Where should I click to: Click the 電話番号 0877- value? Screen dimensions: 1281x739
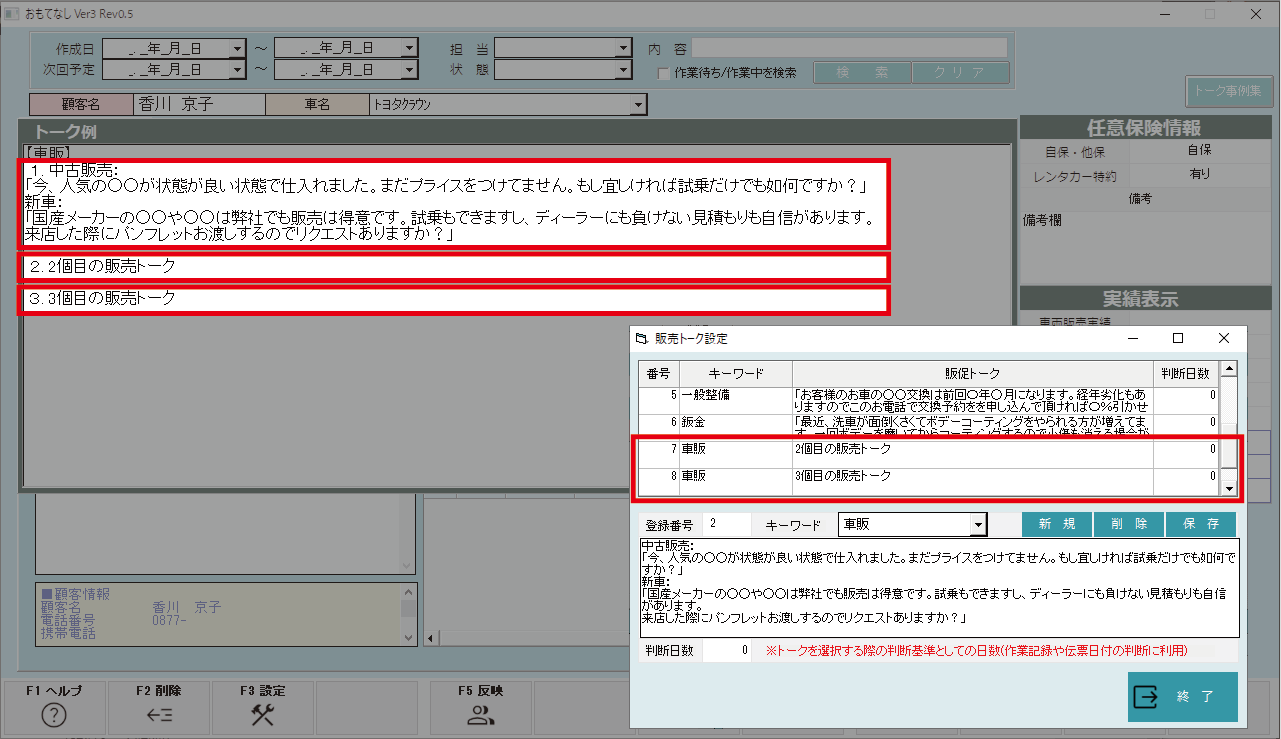coord(170,620)
